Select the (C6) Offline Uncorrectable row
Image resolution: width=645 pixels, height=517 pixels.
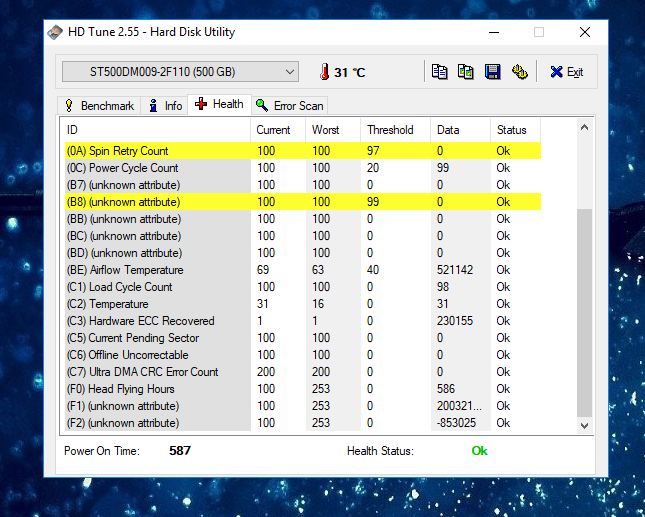point(303,355)
